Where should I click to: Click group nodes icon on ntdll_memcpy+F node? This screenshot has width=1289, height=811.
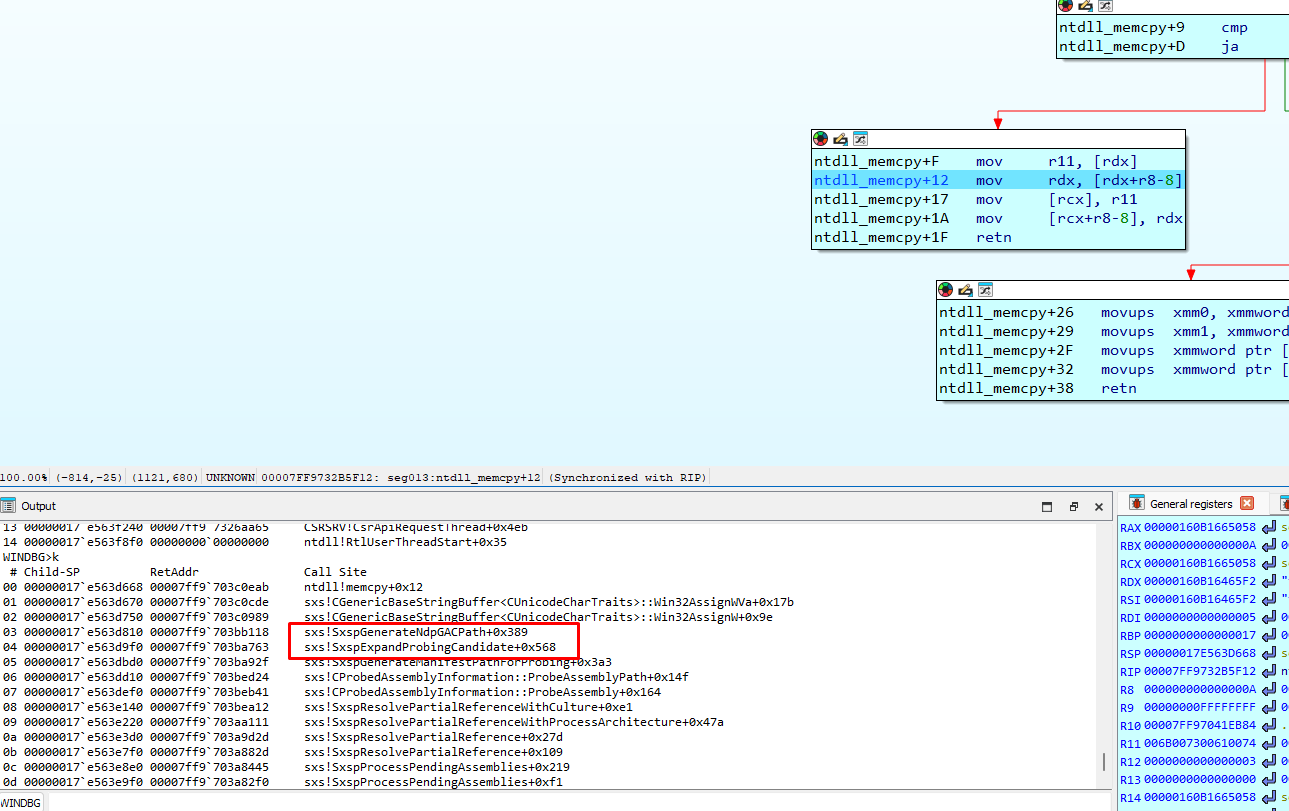coord(859,139)
